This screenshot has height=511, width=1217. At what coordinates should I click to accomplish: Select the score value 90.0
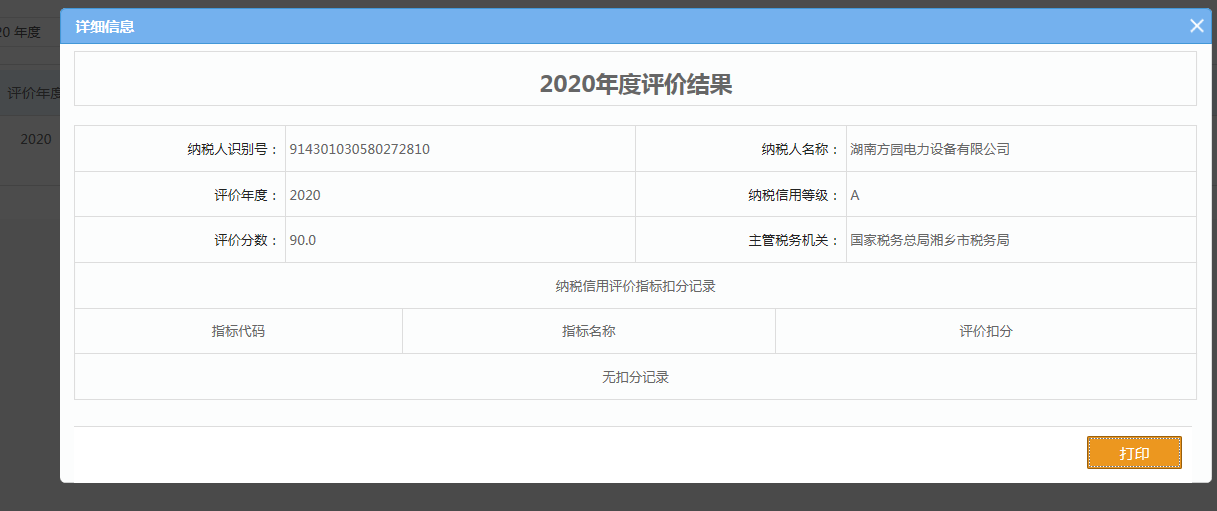[x=303, y=240]
